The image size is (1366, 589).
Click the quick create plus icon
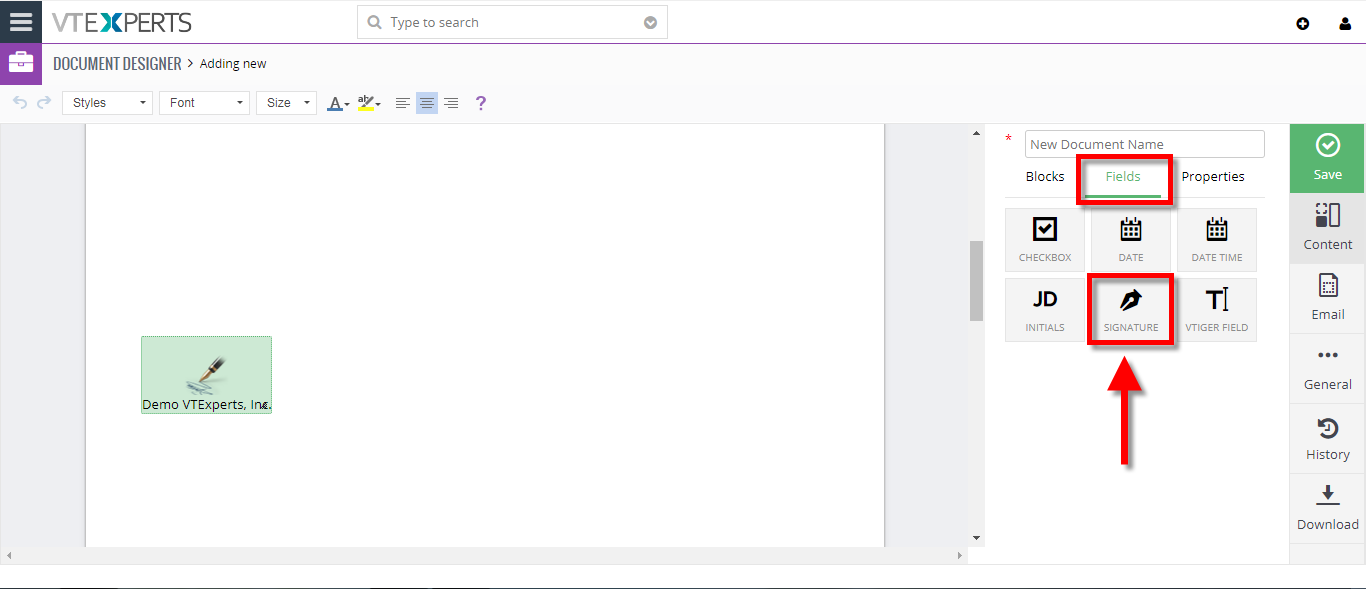click(1303, 24)
